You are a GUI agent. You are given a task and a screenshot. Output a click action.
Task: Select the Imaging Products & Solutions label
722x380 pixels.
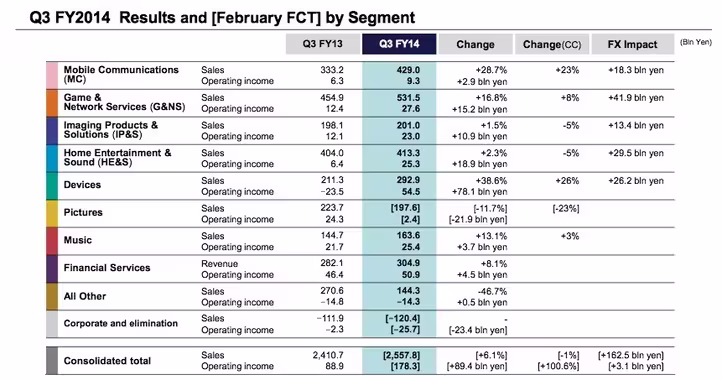111,130
